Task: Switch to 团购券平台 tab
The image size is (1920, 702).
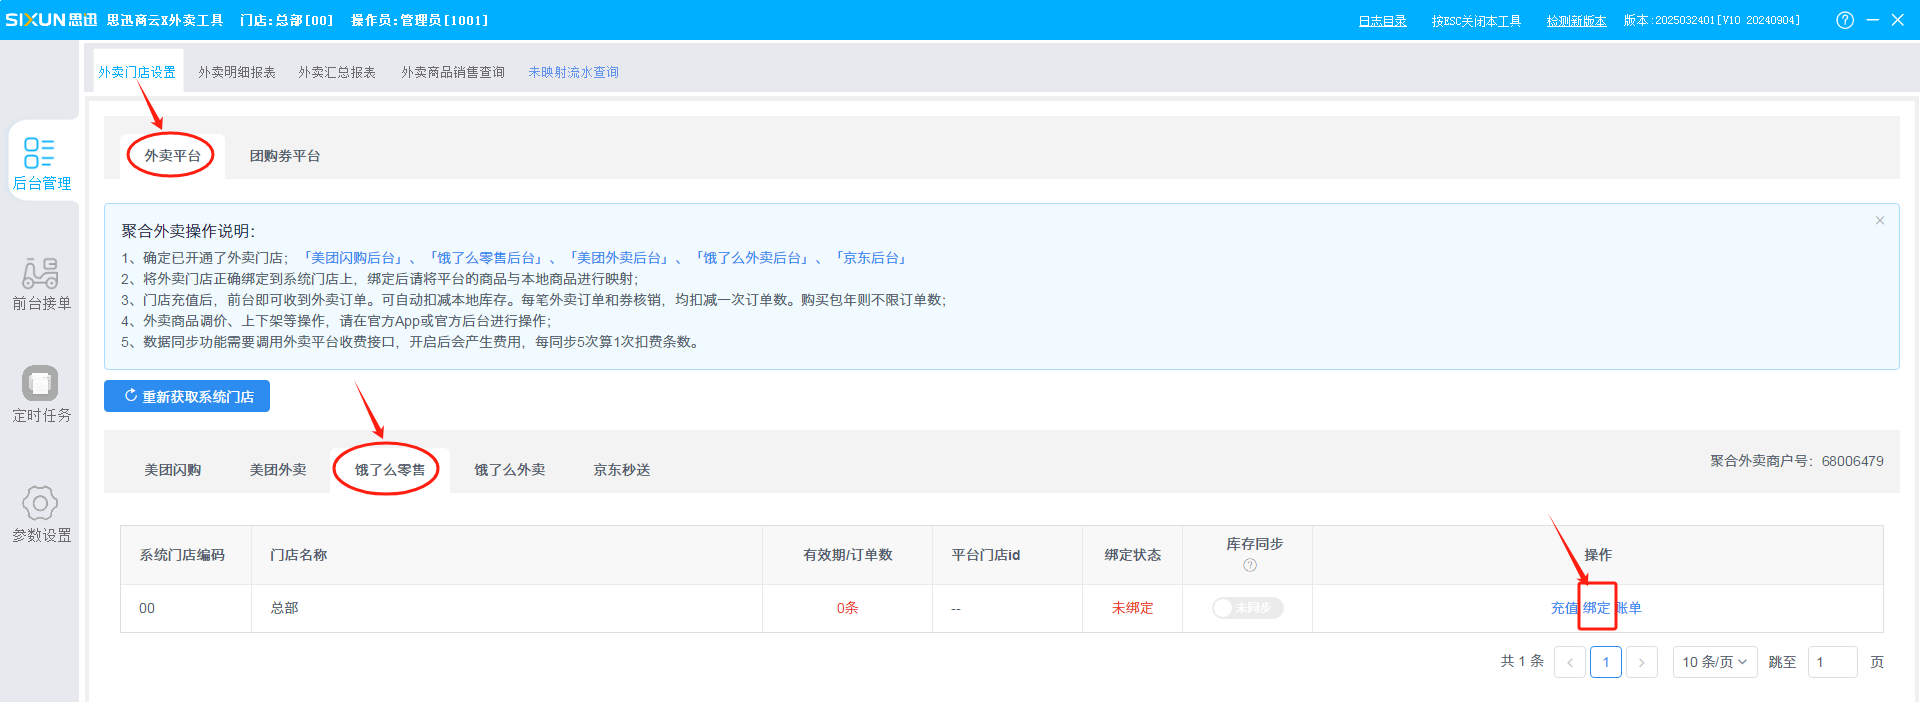Action: (x=285, y=156)
